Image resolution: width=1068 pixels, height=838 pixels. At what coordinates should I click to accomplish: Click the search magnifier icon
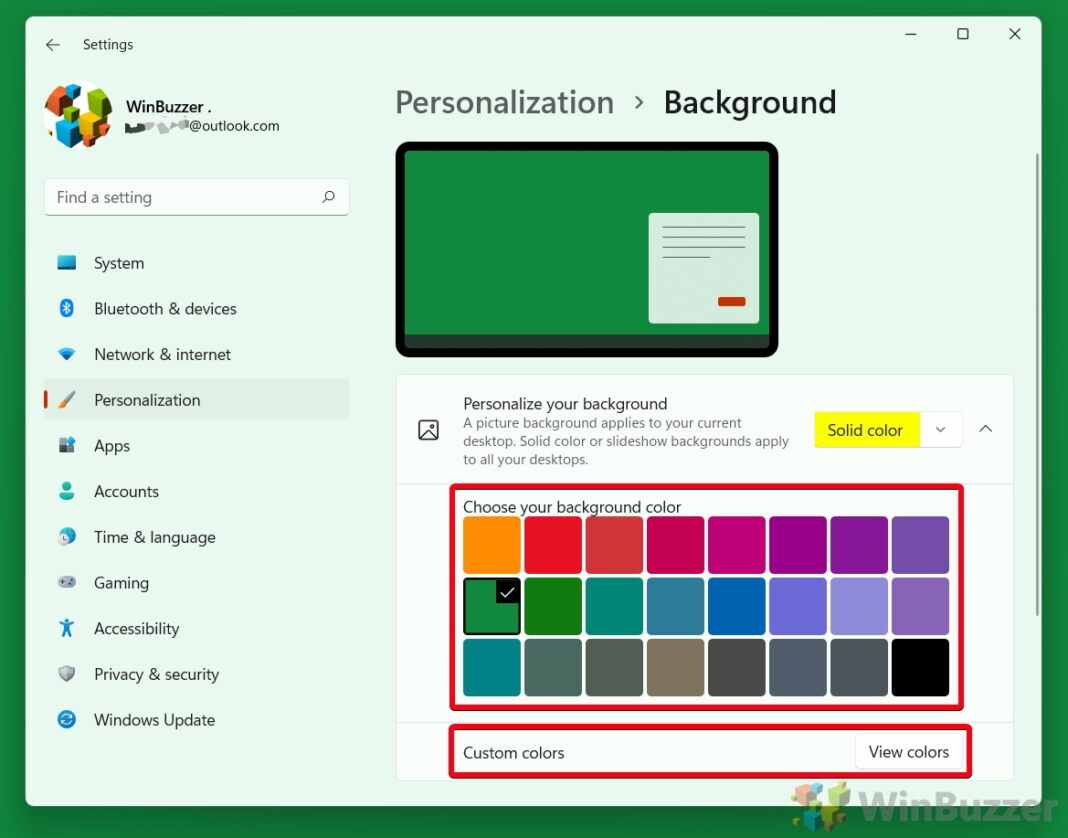pyautogui.click(x=328, y=197)
